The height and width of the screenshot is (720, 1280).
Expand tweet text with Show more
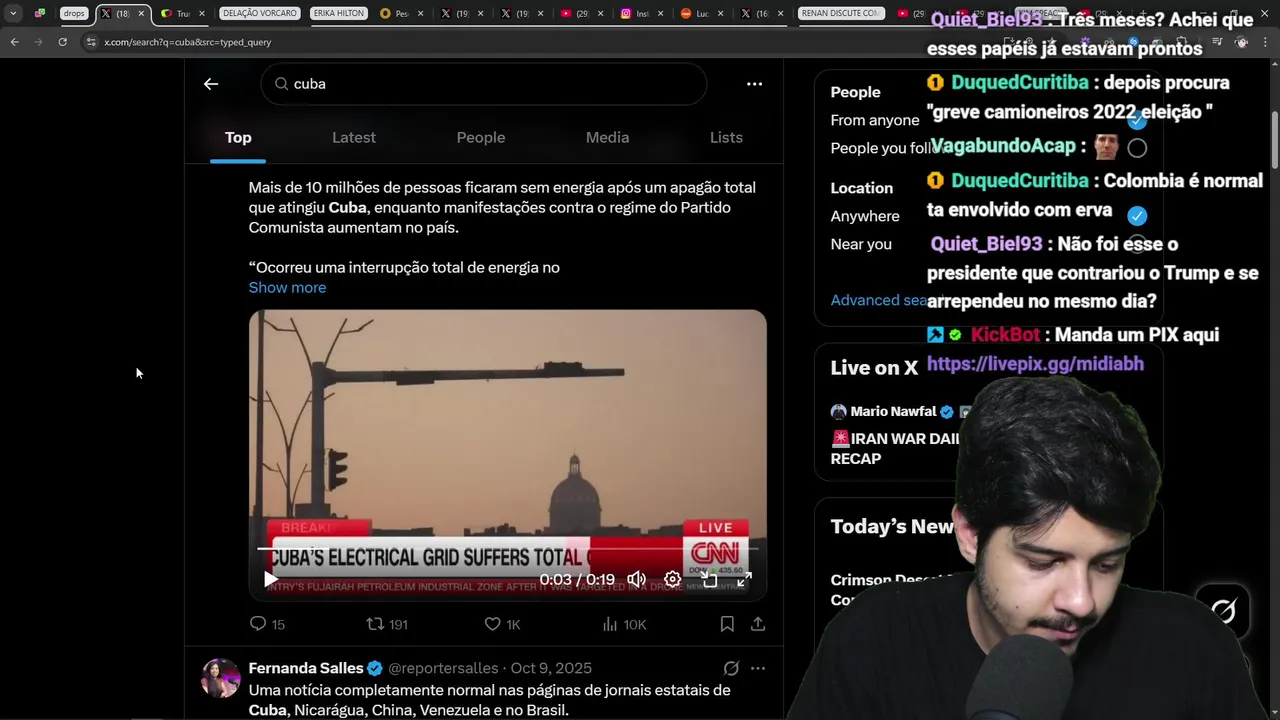click(x=287, y=287)
